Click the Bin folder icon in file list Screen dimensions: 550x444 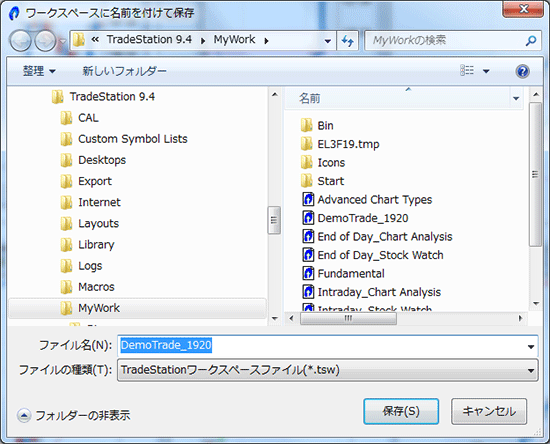point(307,125)
